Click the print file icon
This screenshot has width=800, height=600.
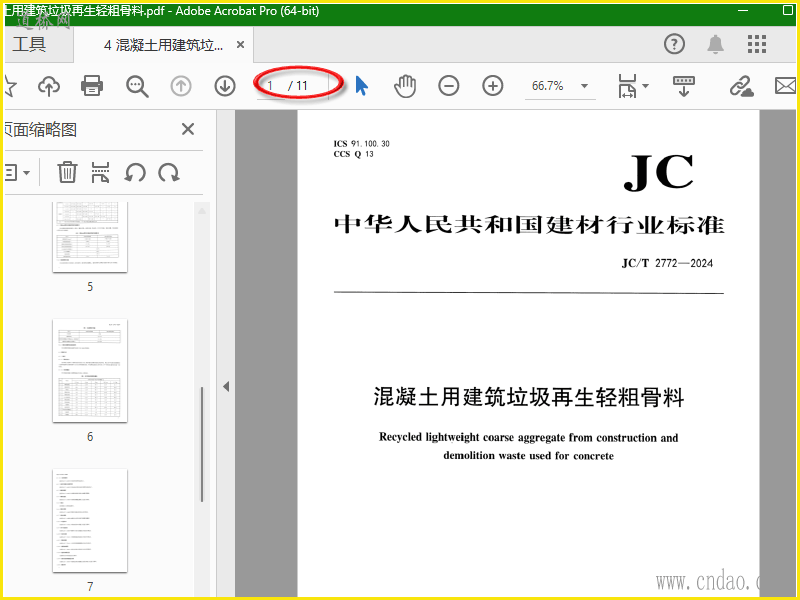coord(92,86)
